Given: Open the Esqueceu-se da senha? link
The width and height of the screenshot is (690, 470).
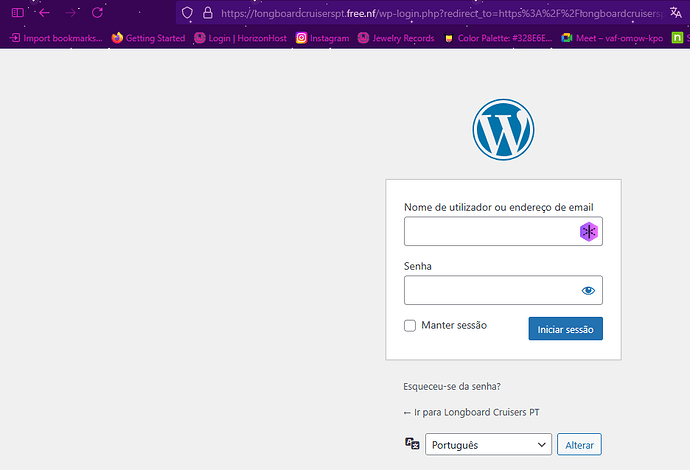Looking at the screenshot, I should tap(452, 386).
